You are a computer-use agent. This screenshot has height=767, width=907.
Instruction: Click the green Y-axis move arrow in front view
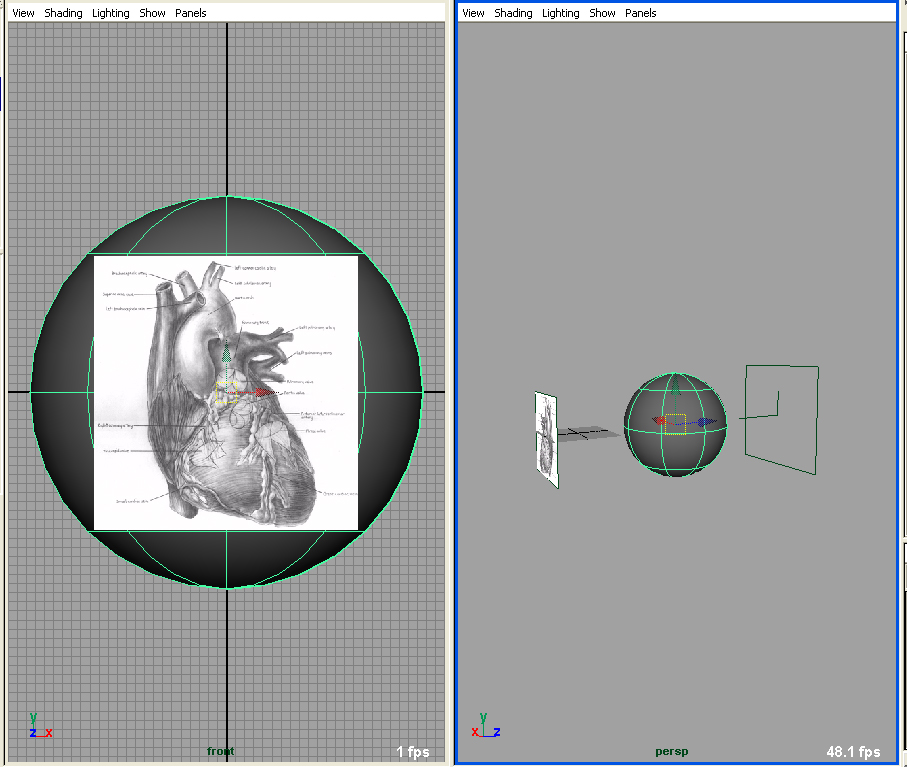tap(227, 352)
